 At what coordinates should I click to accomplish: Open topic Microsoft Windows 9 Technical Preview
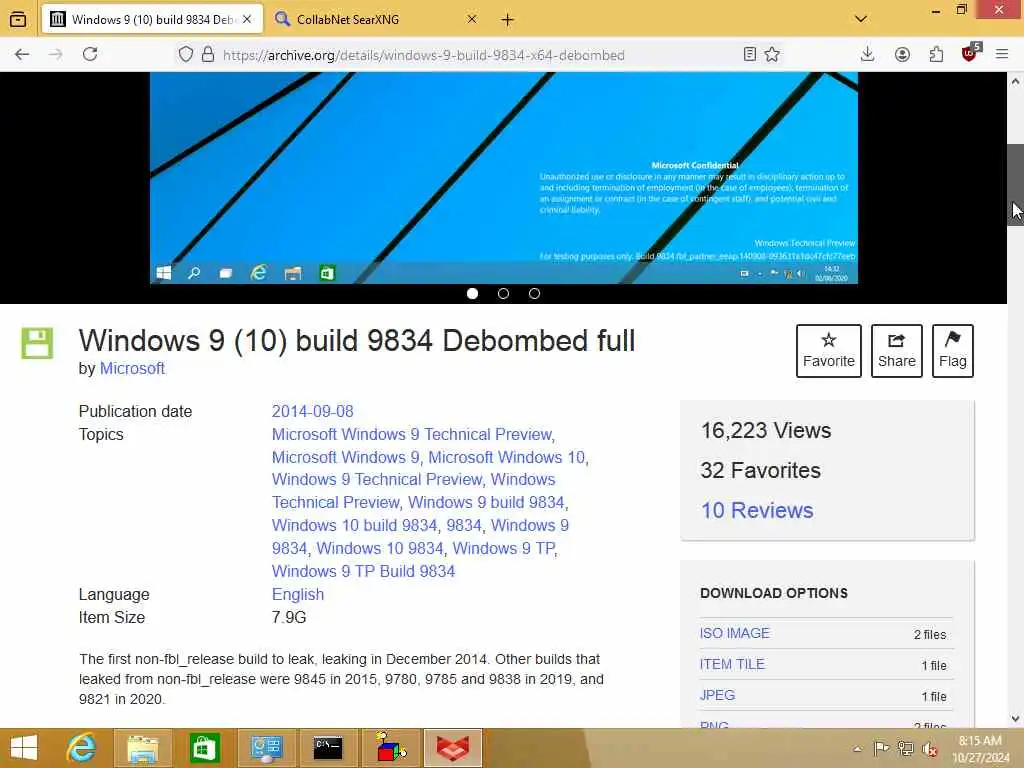(412, 434)
